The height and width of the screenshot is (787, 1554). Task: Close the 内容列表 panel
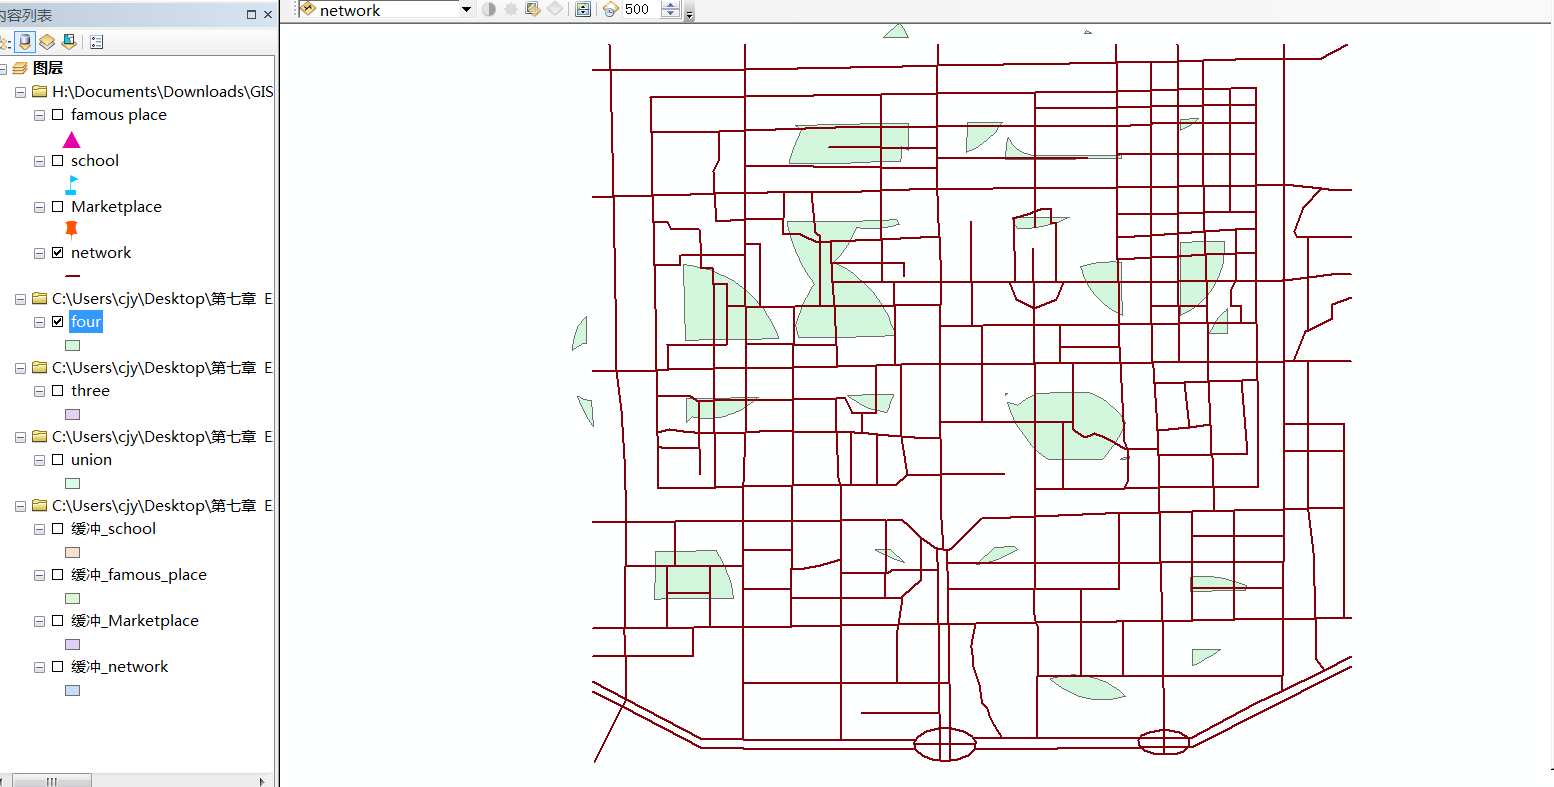tap(268, 15)
